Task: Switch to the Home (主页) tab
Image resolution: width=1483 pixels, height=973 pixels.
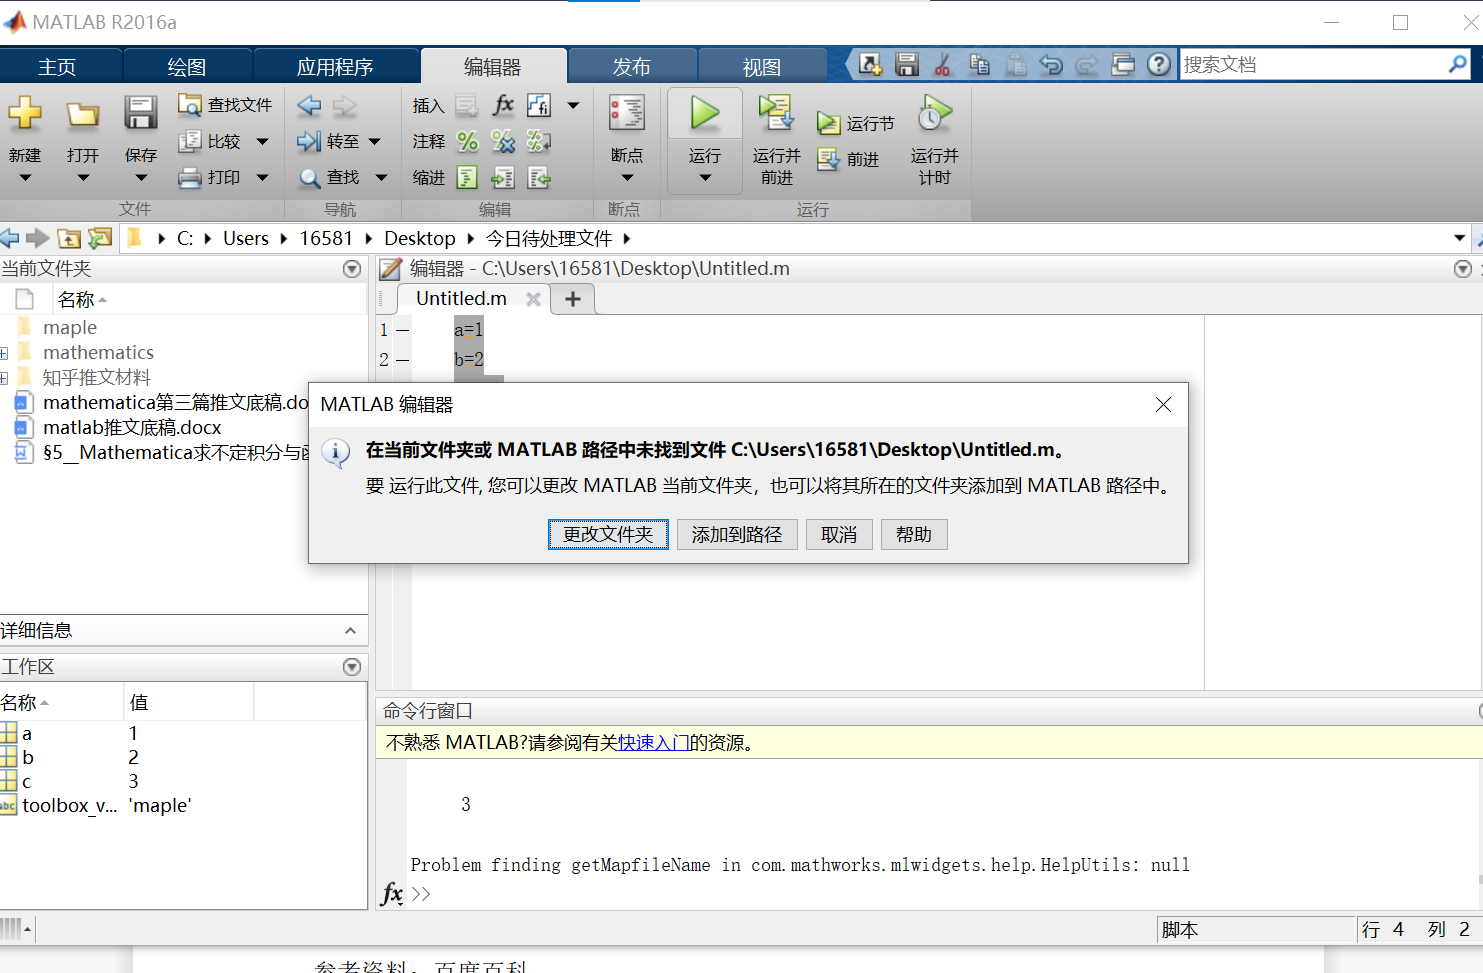Action: coord(57,67)
